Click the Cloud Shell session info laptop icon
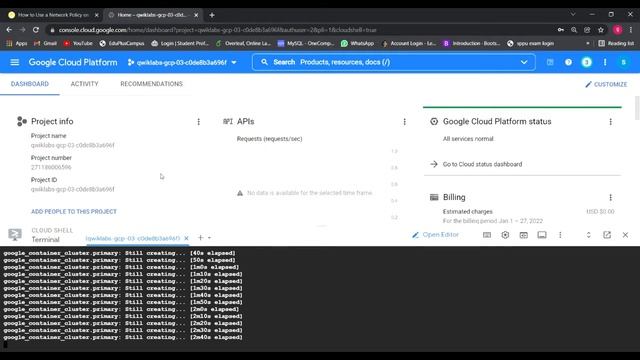640x360 pixels. 542,235
